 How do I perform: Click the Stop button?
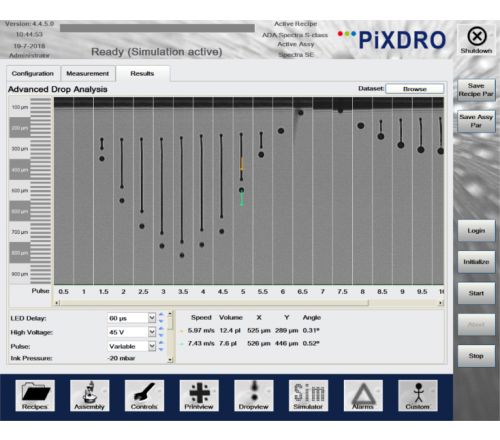tap(476, 356)
